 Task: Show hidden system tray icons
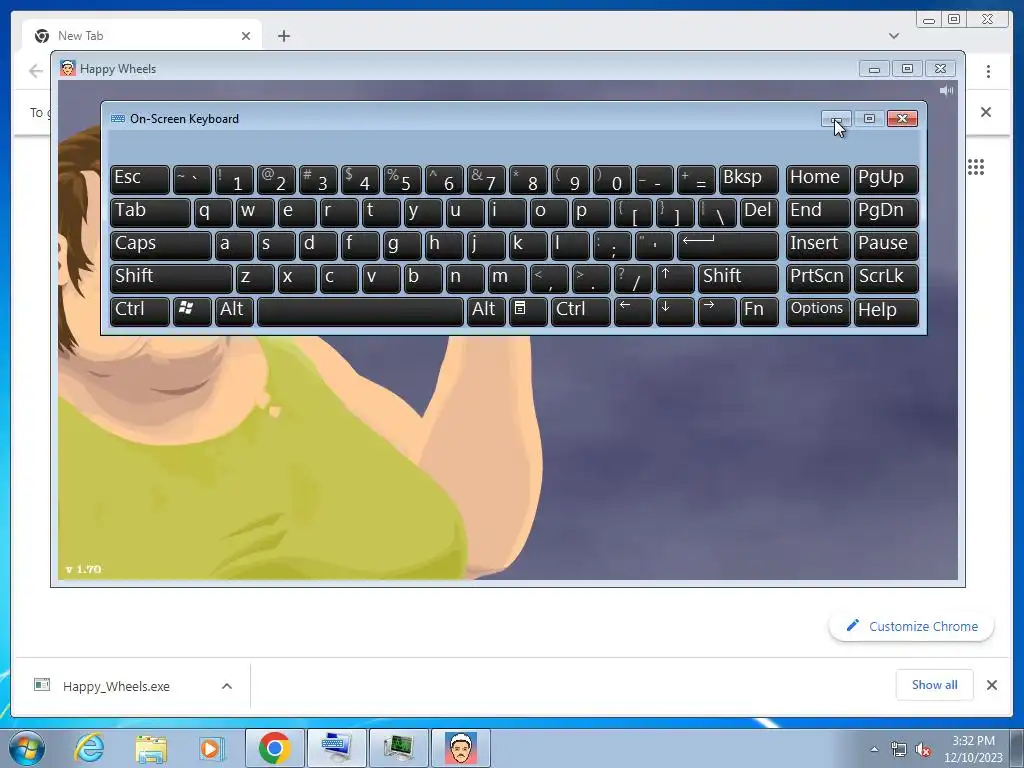874,749
